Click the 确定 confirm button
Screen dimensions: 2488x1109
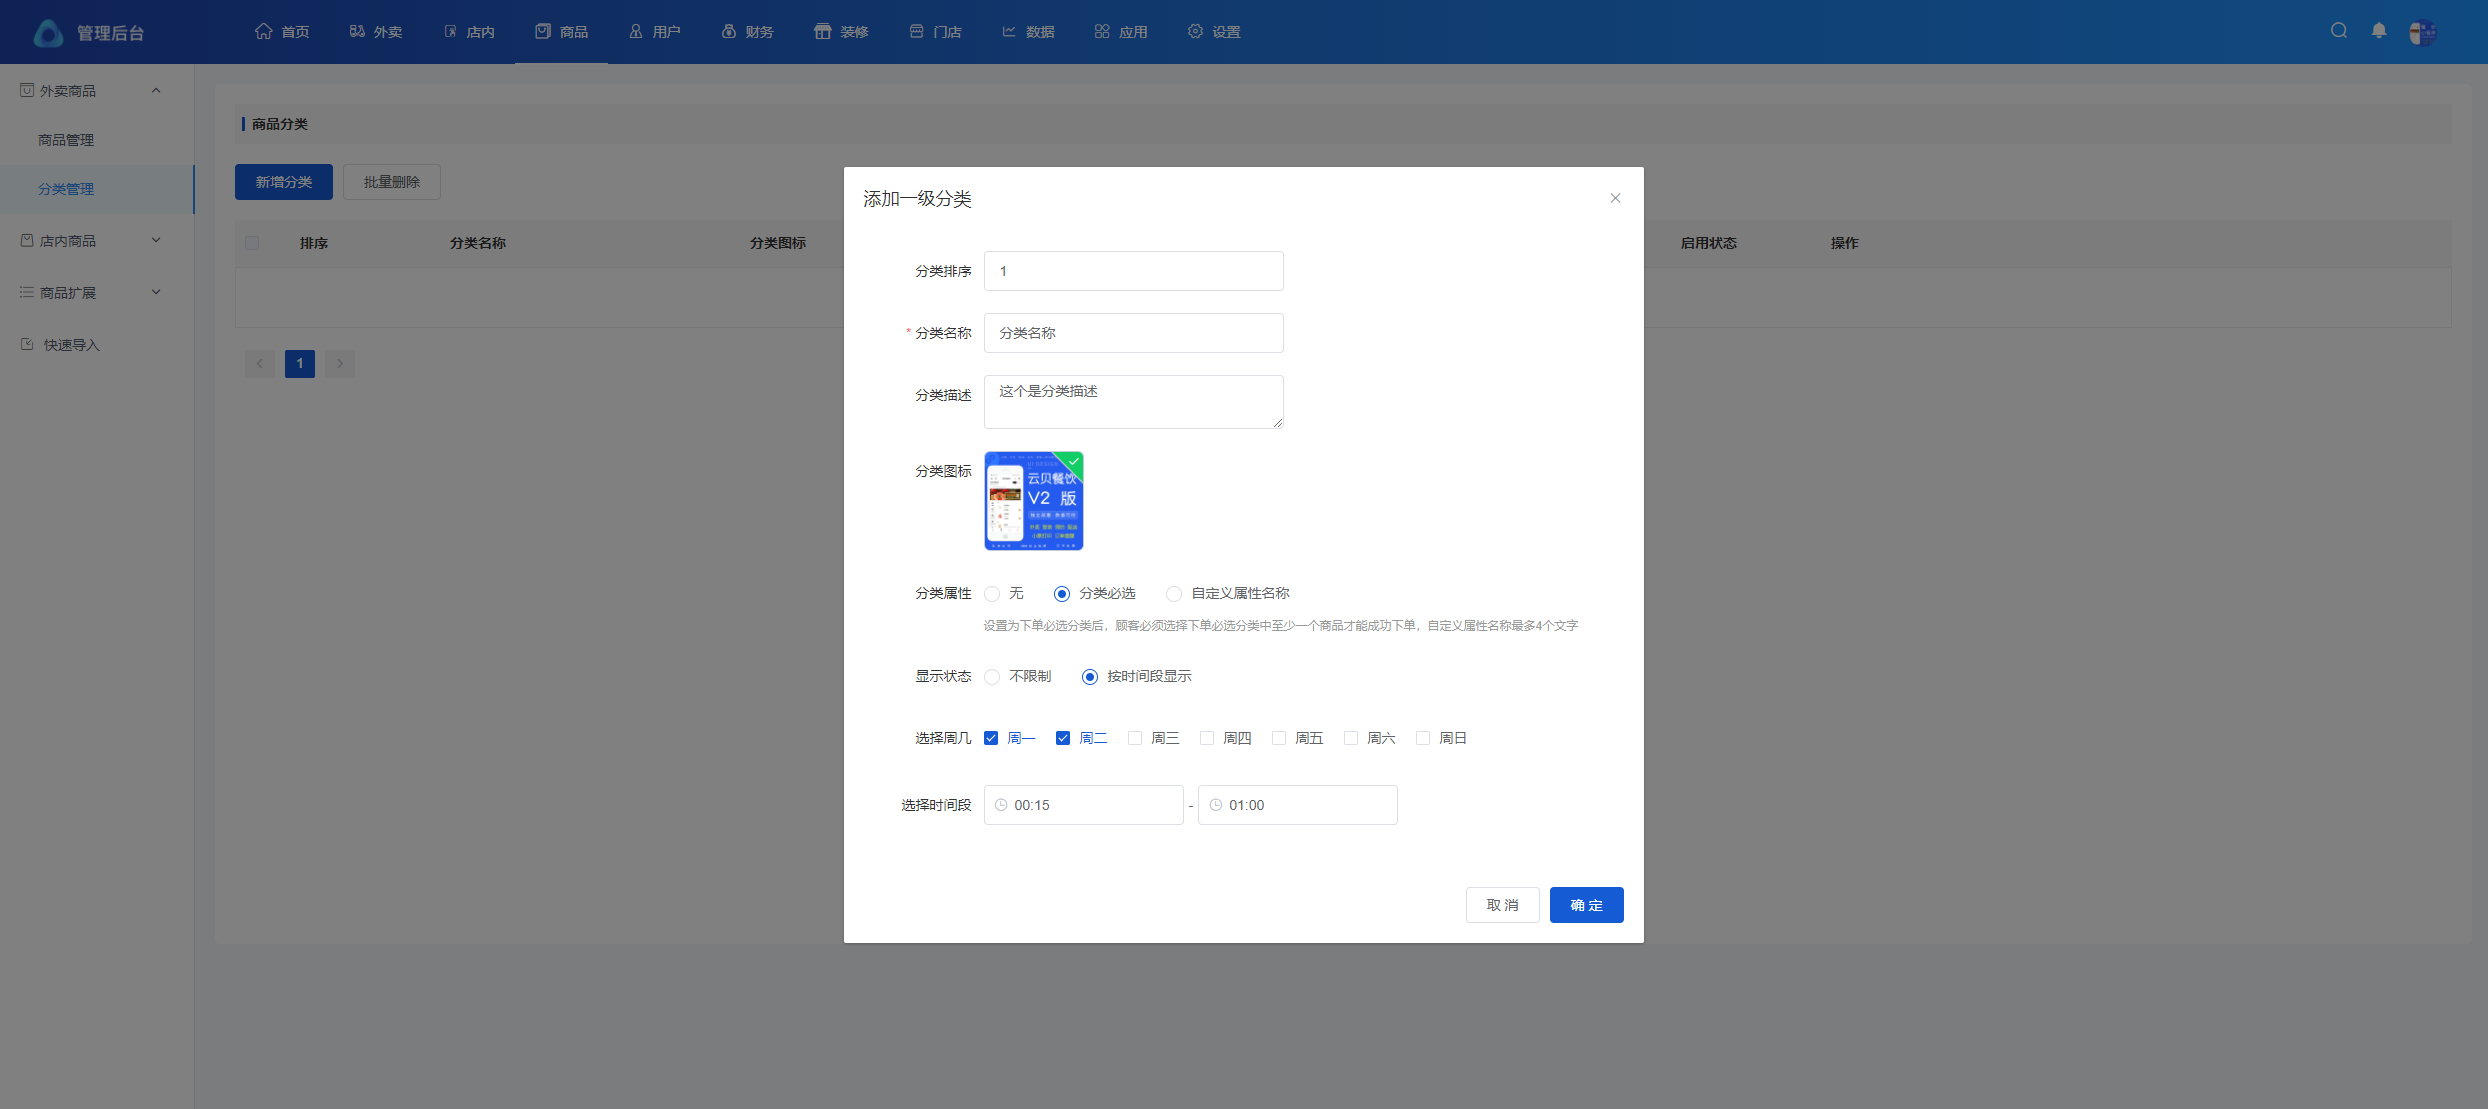click(x=1586, y=905)
